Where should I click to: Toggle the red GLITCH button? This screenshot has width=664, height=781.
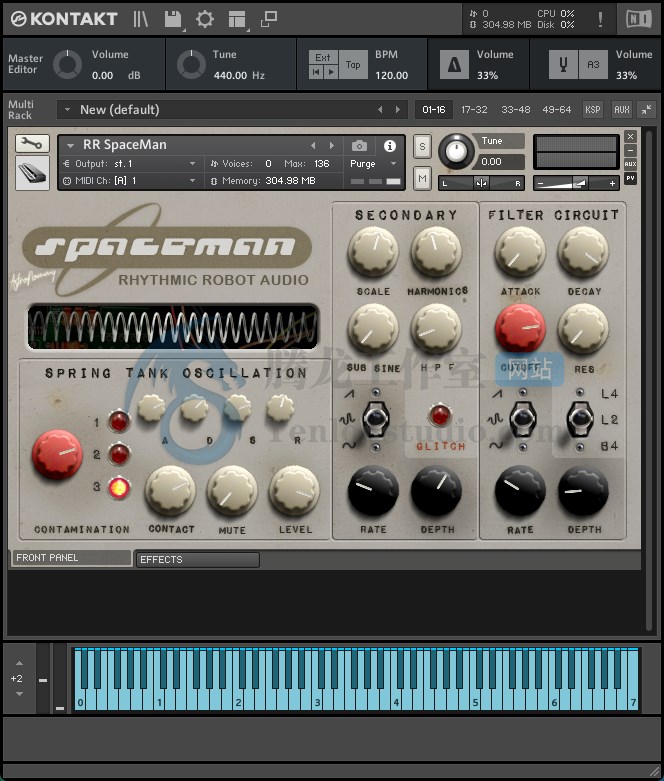point(440,415)
